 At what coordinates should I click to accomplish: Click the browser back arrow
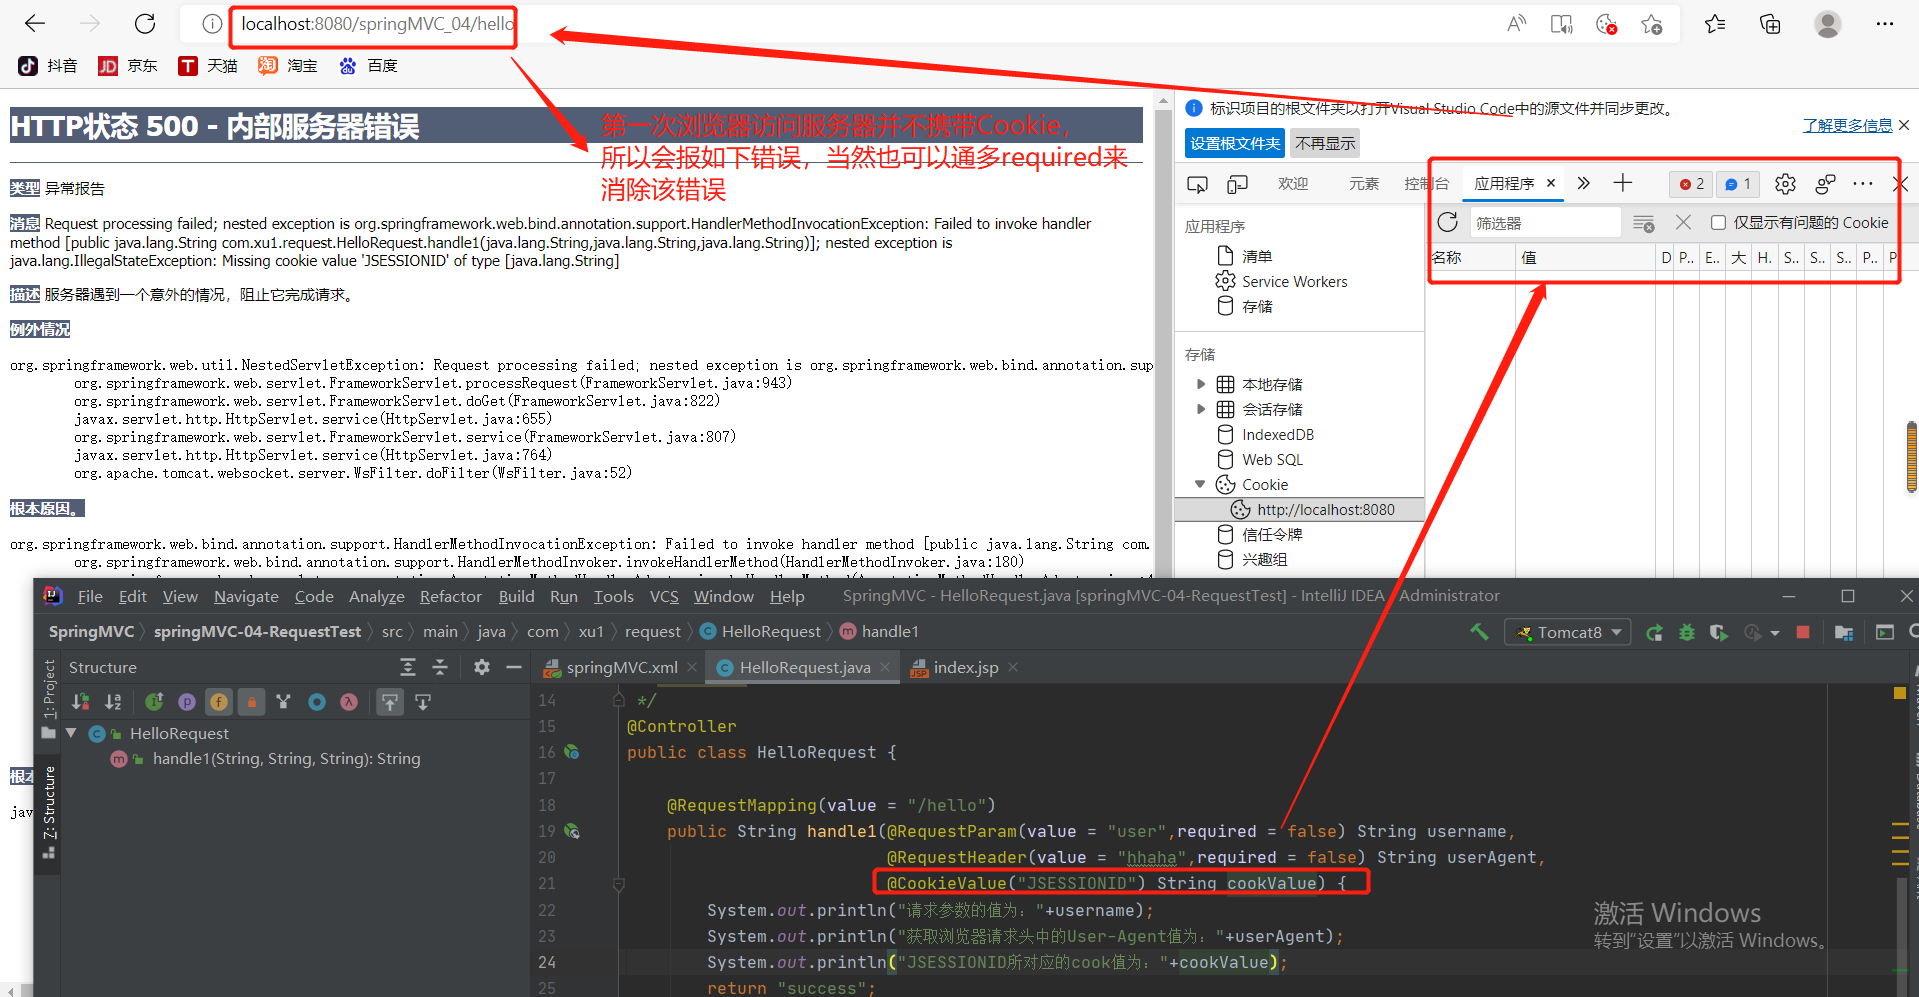click(35, 23)
